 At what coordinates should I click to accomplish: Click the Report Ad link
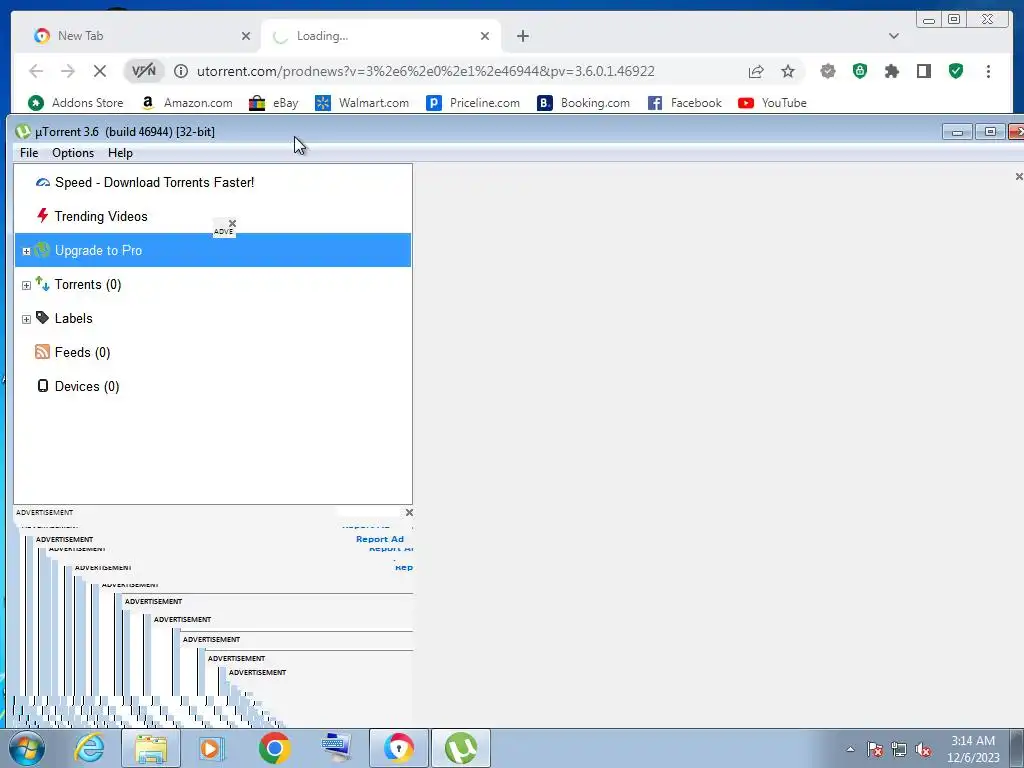(379, 539)
